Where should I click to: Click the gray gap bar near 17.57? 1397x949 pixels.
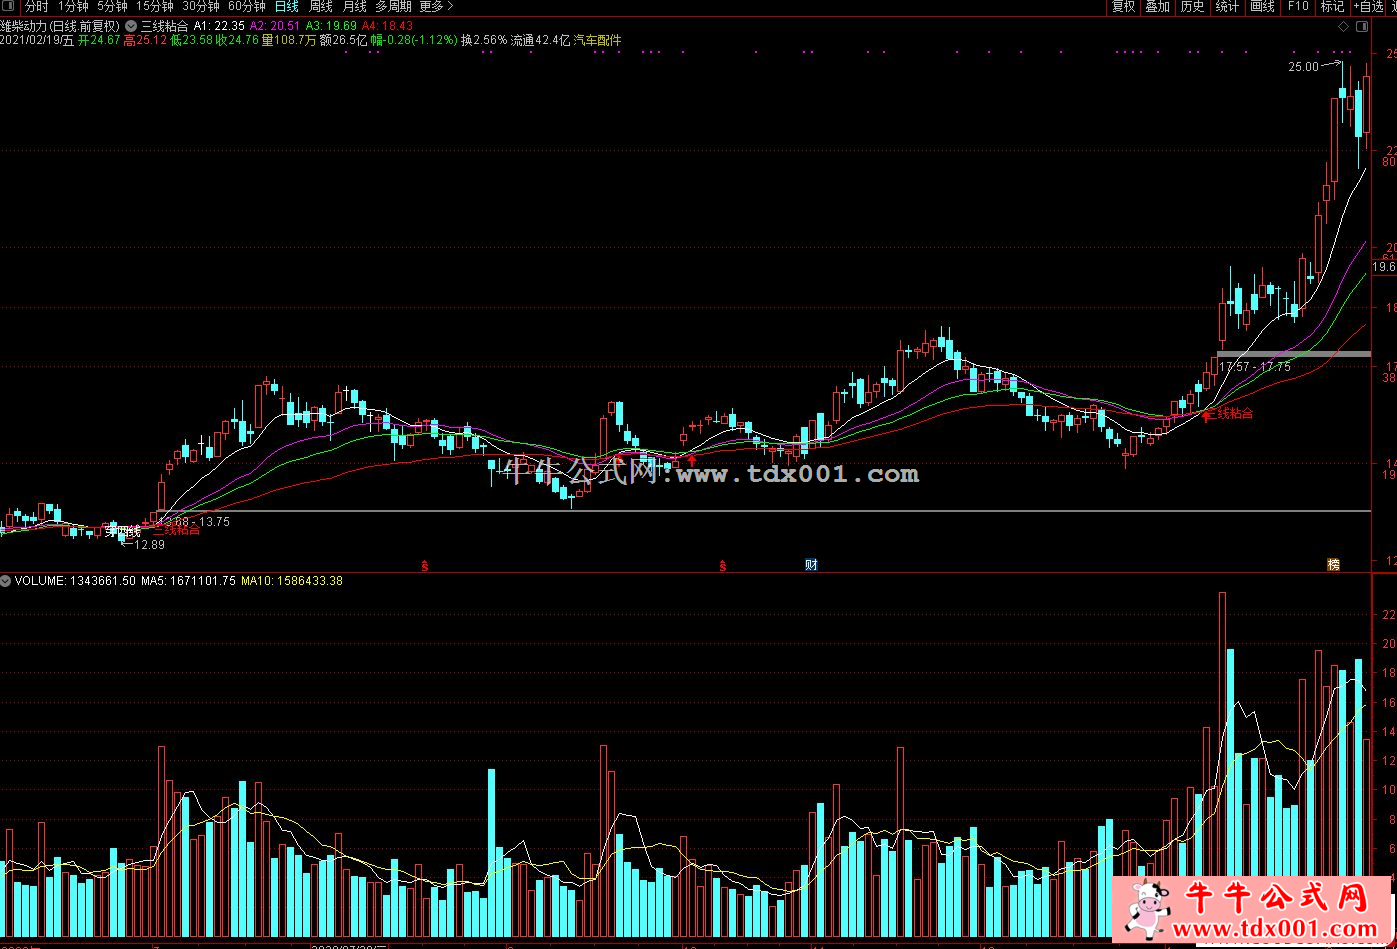tap(1293, 354)
